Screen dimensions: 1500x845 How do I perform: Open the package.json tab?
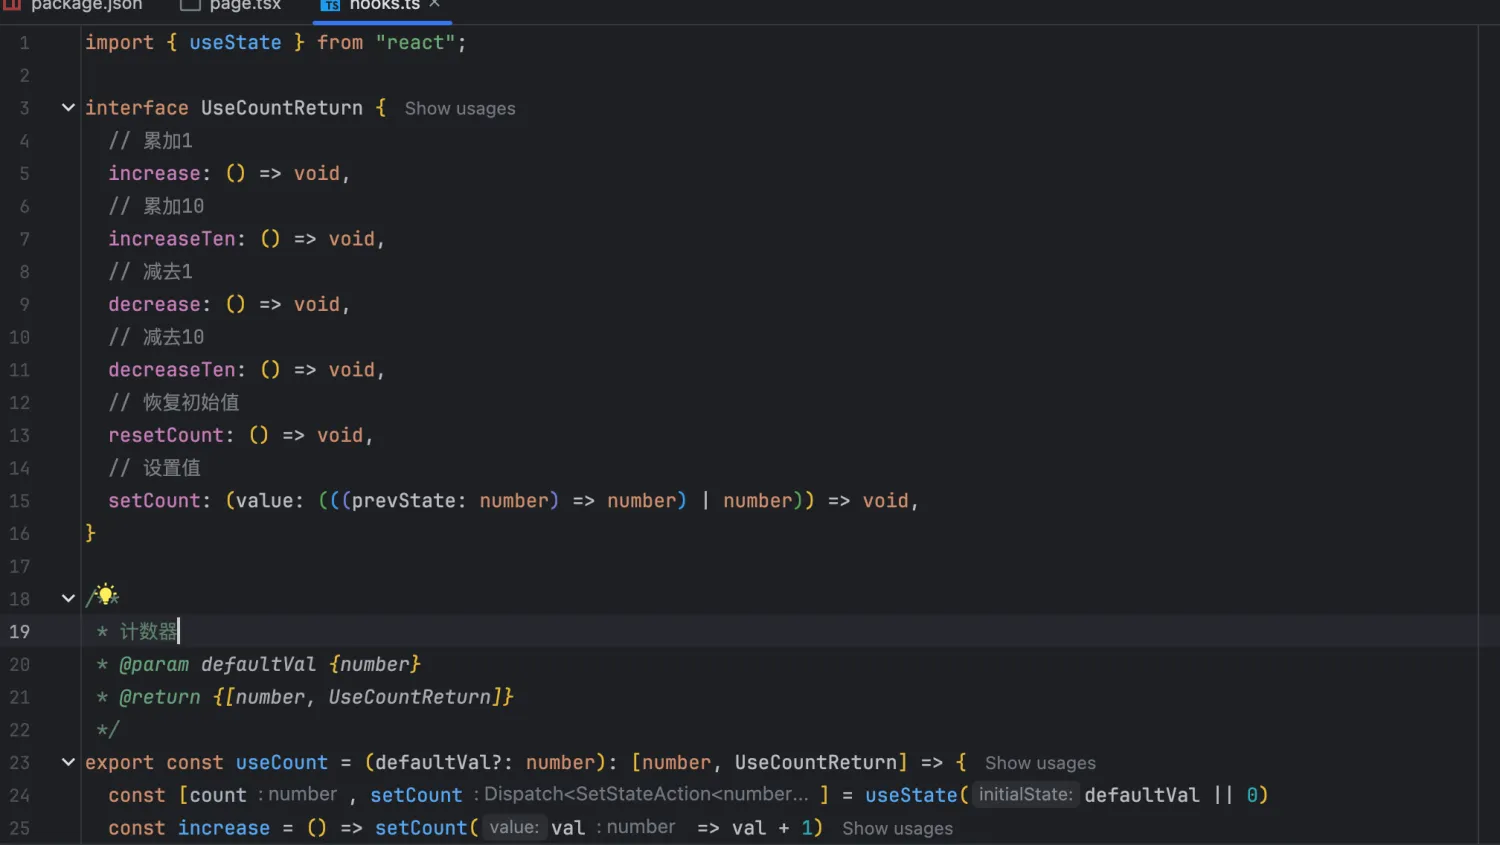click(x=74, y=6)
